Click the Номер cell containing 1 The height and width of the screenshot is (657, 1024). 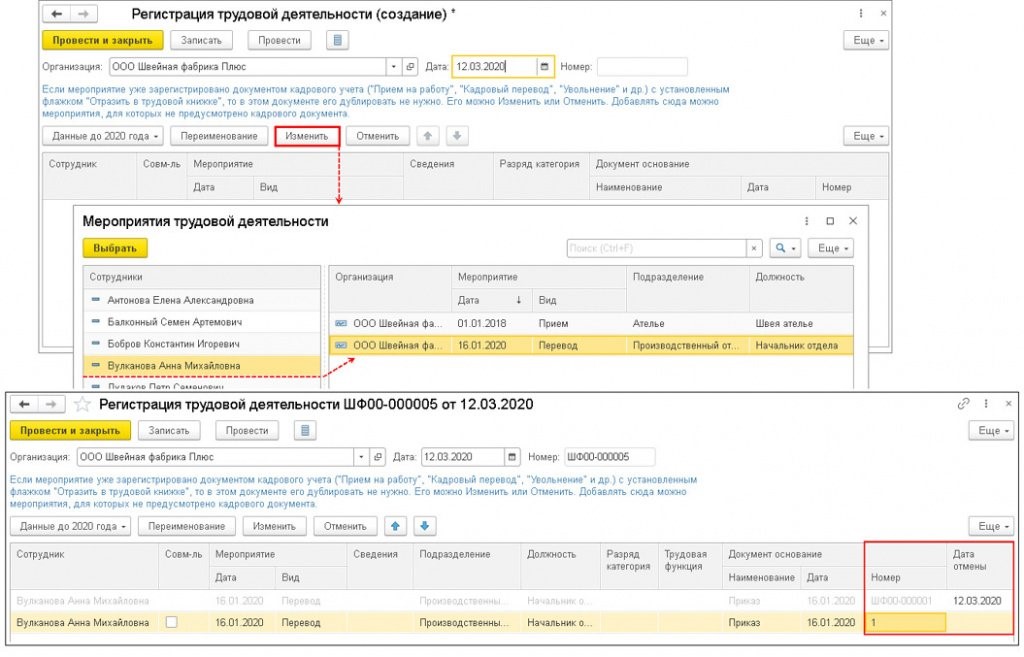click(905, 623)
